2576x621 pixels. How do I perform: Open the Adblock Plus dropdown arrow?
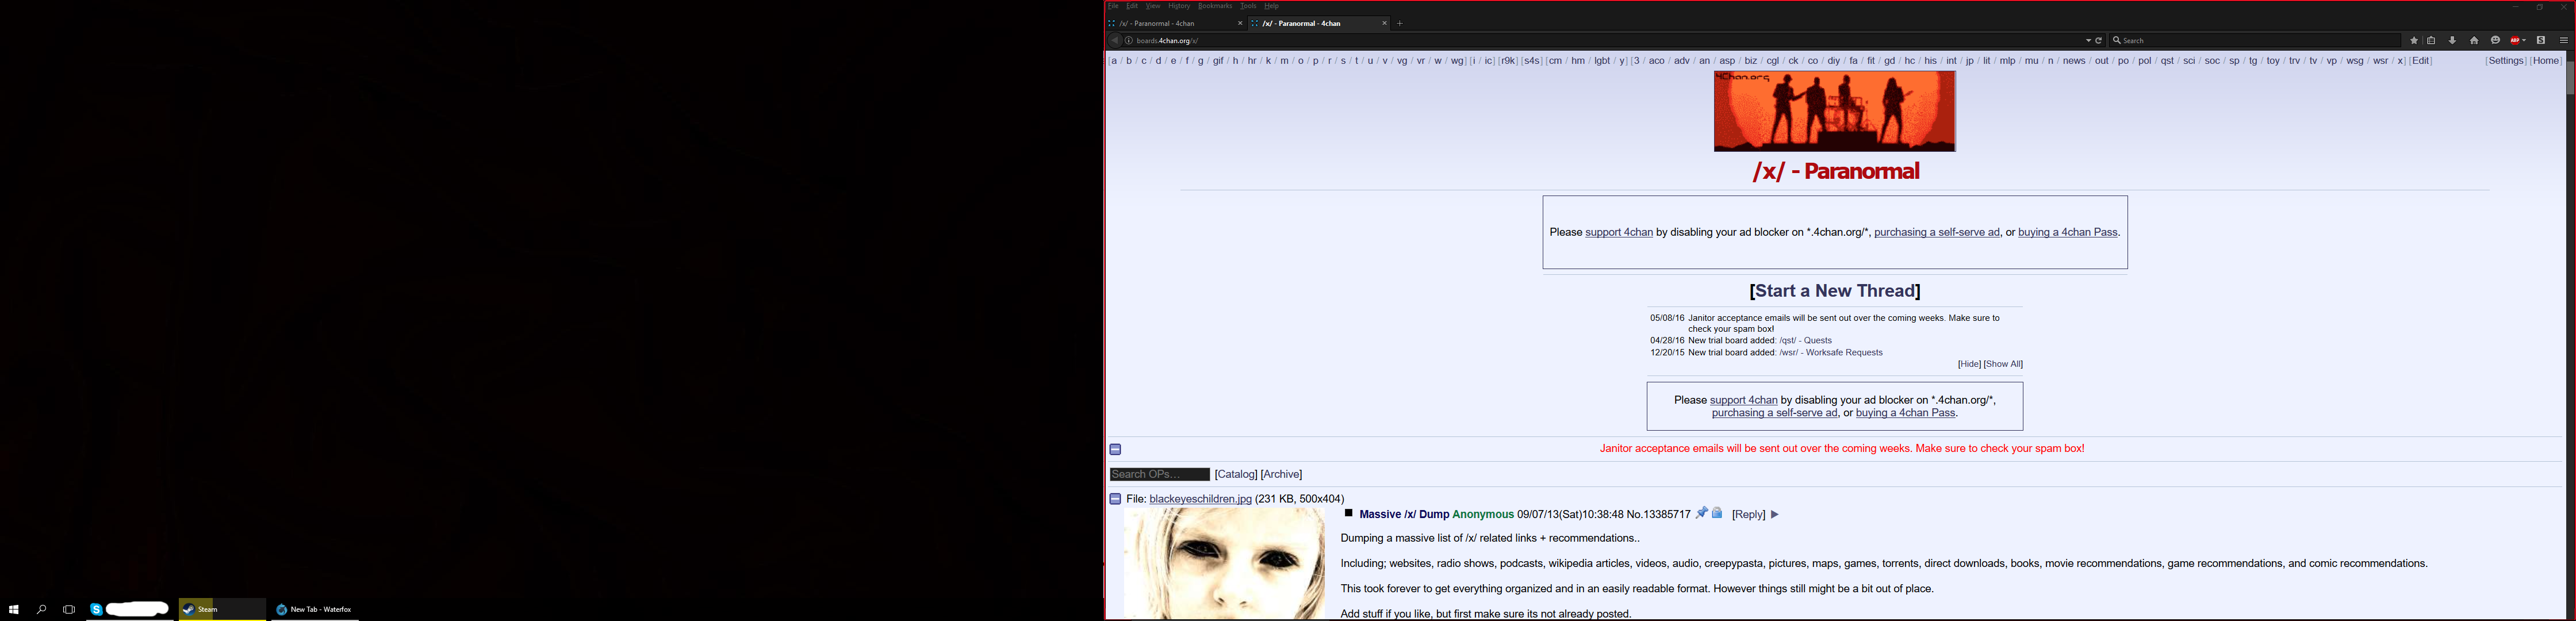click(x=2525, y=41)
